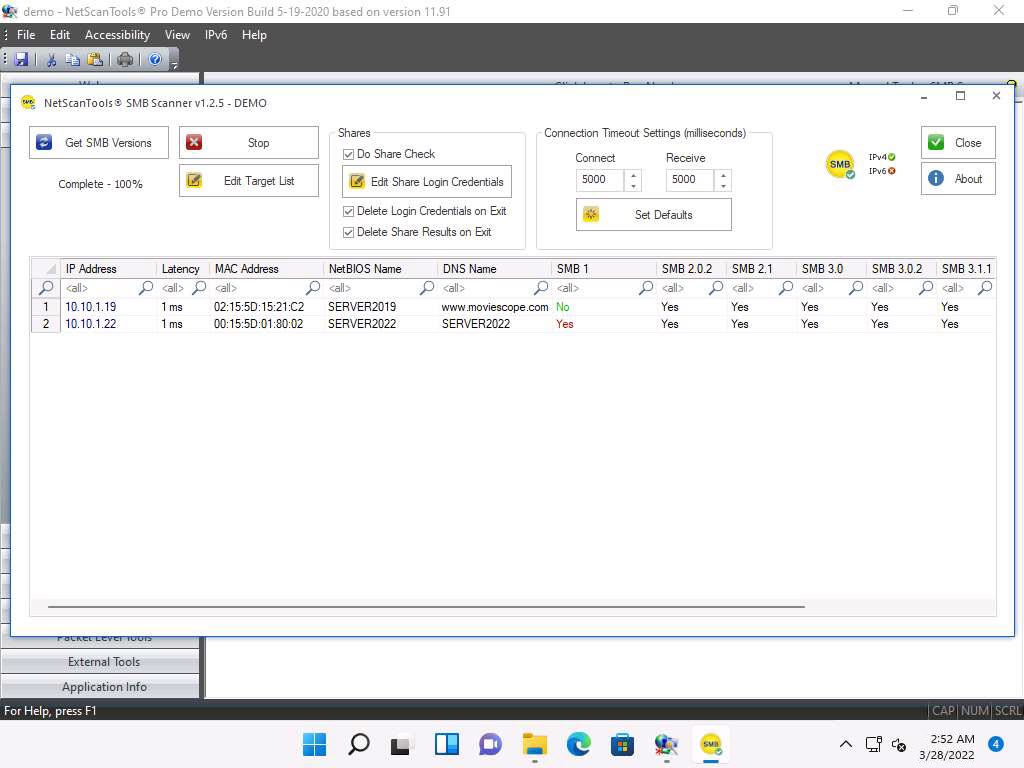Open Microsoft Edge from the taskbar
This screenshot has width=1024, height=768.
point(579,744)
